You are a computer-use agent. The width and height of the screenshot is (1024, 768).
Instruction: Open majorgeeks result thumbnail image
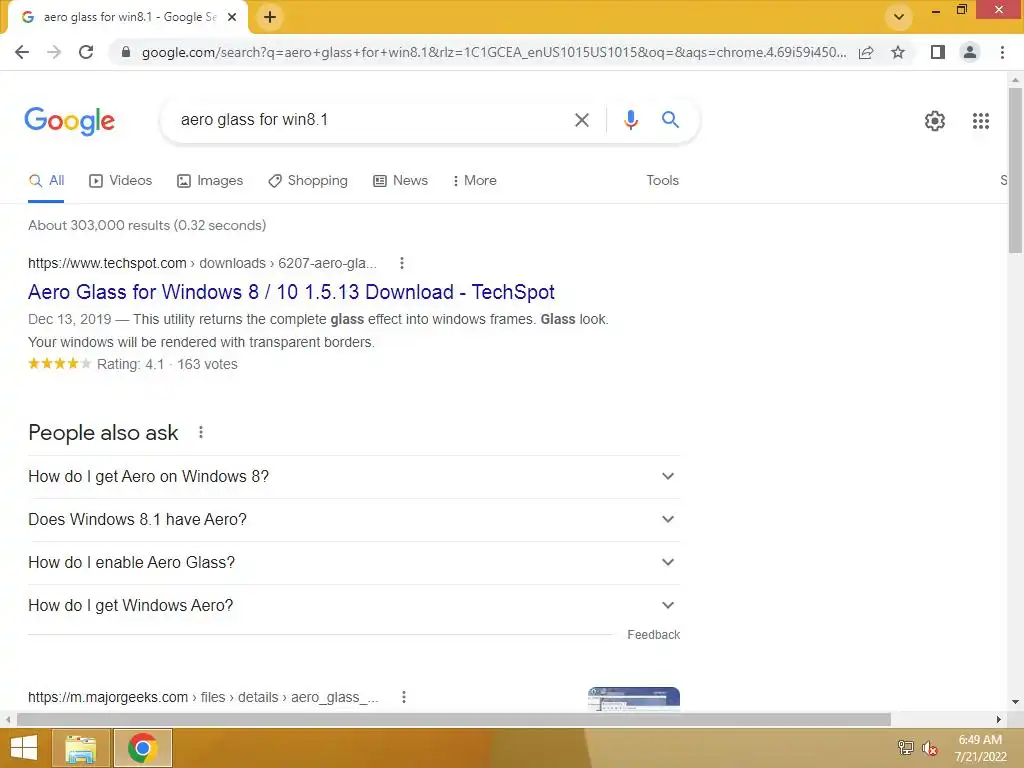pyautogui.click(x=633, y=699)
